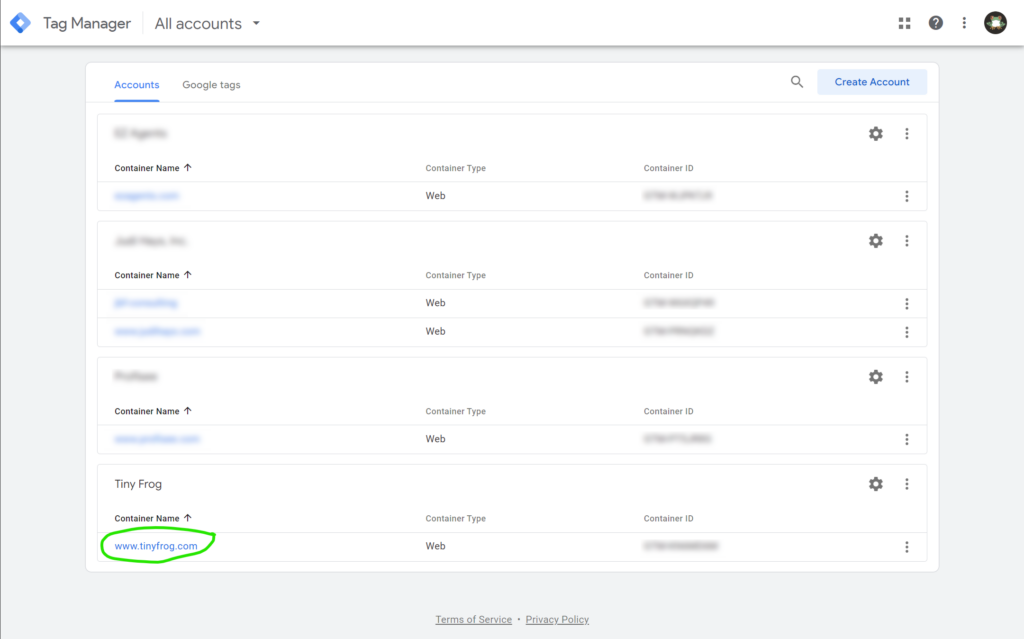Open the Help question mark icon
The image size is (1024, 639).
(936, 23)
